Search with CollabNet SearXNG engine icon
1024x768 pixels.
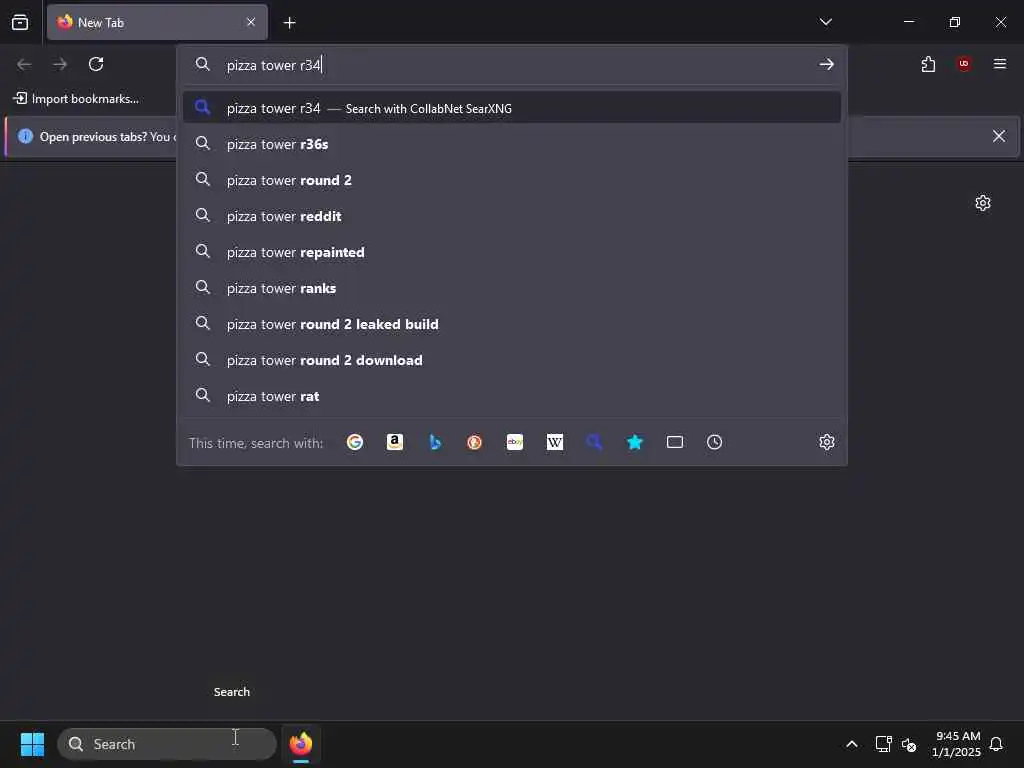pyautogui.click(x=594, y=442)
